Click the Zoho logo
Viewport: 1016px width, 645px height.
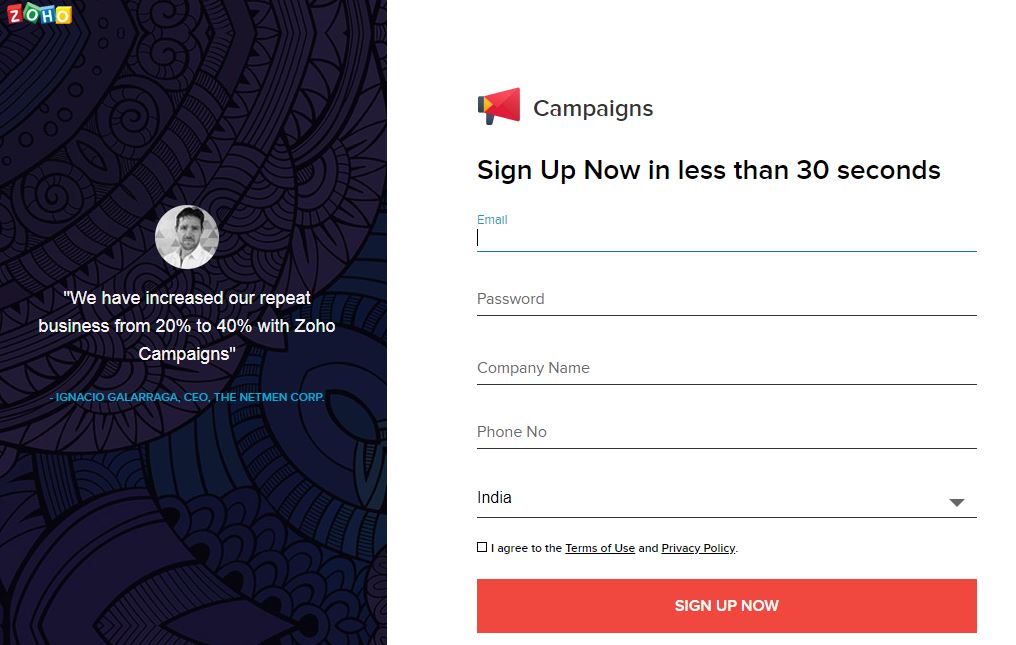point(40,14)
